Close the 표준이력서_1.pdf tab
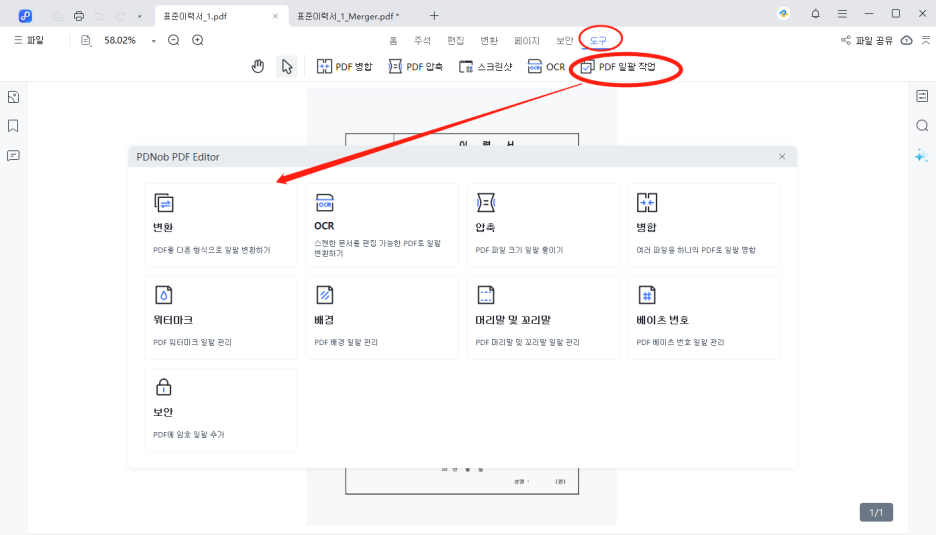This screenshot has width=936, height=535. (x=275, y=16)
